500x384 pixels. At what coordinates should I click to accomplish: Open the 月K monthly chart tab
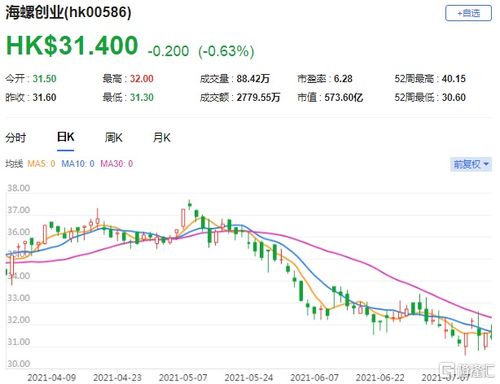[162, 137]
